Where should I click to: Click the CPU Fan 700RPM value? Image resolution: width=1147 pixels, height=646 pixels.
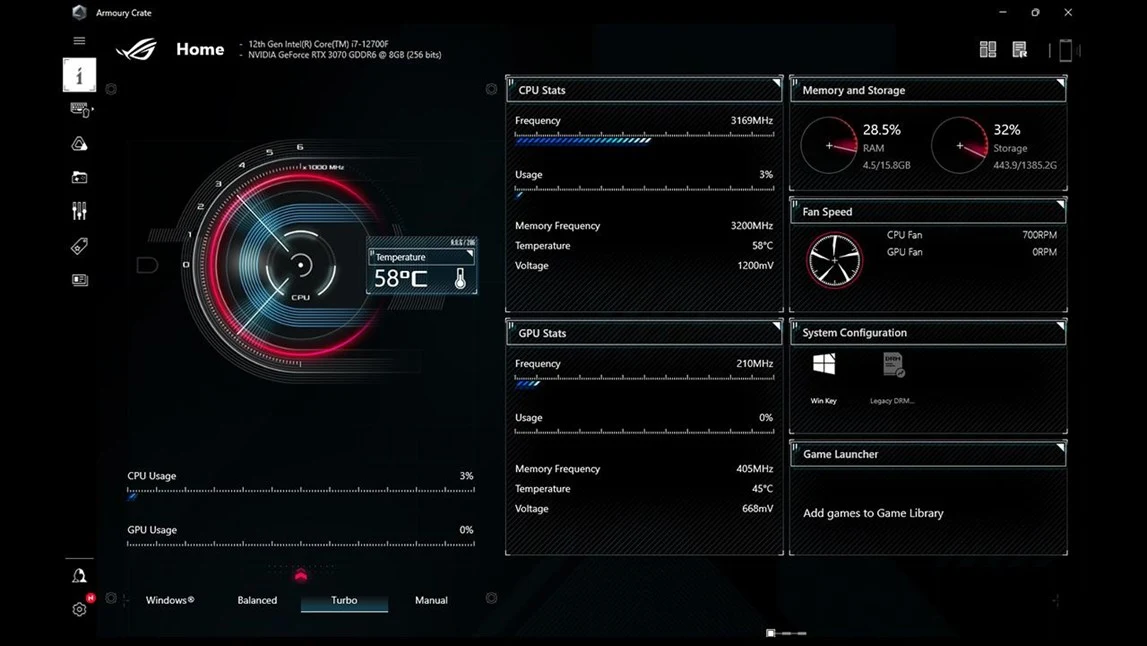[x=1039, y=235]
